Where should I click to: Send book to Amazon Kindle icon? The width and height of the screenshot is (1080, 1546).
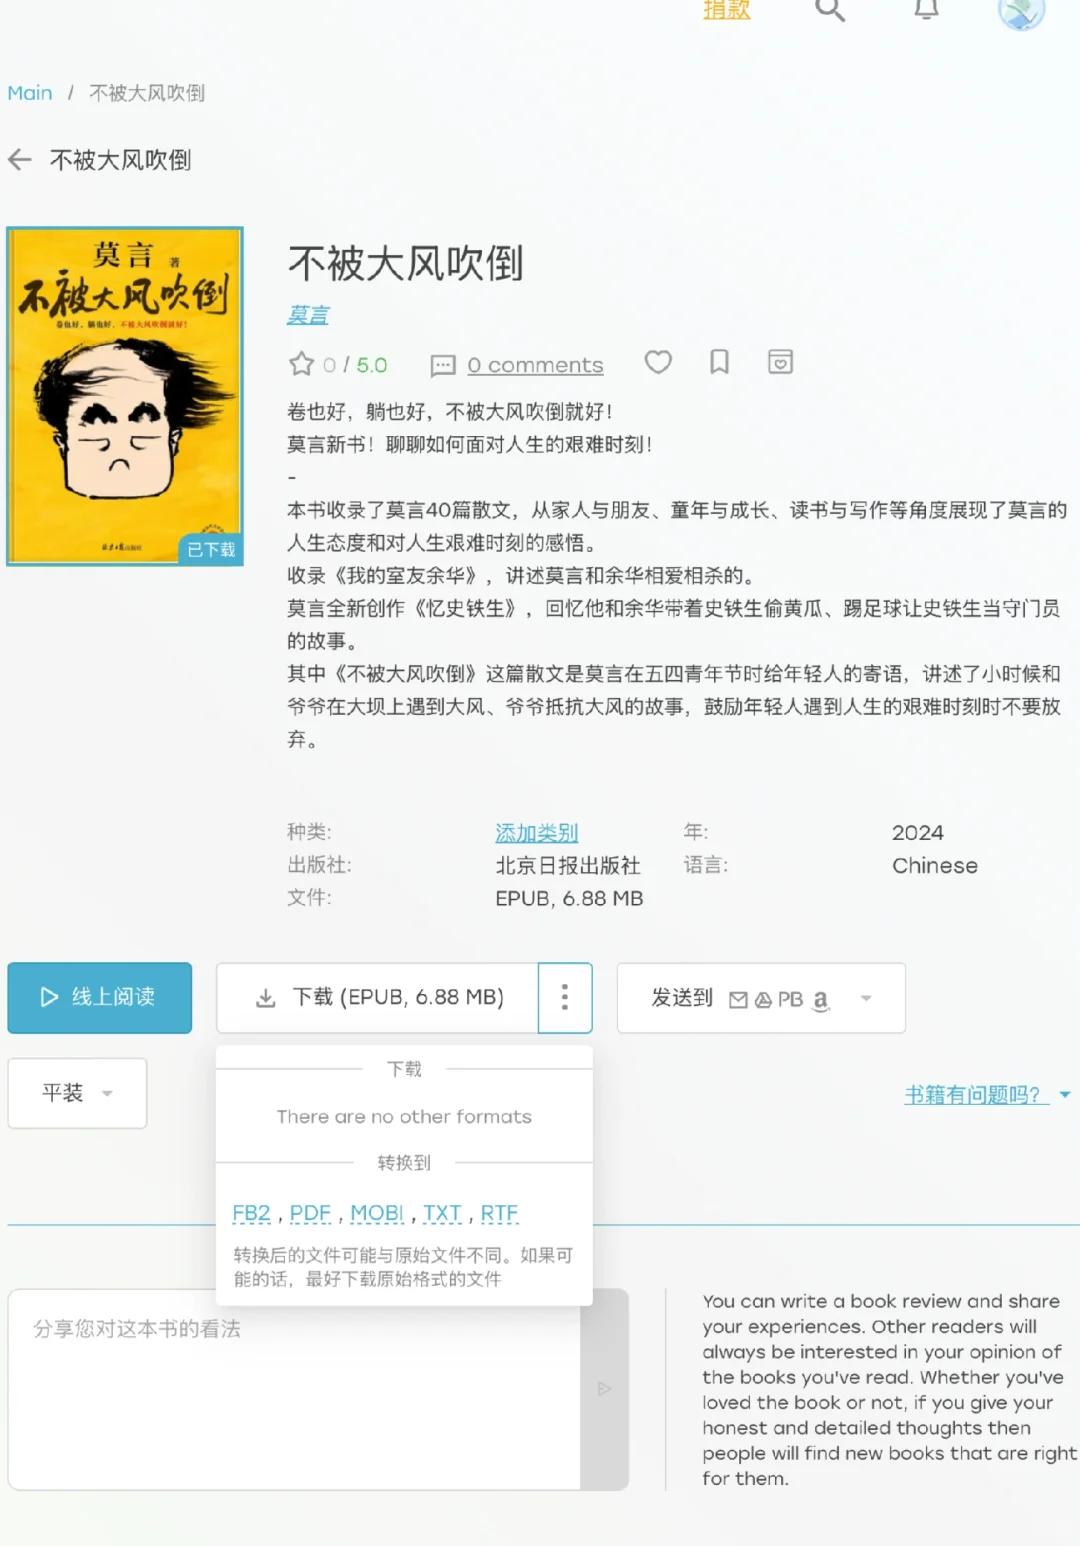821,1000
